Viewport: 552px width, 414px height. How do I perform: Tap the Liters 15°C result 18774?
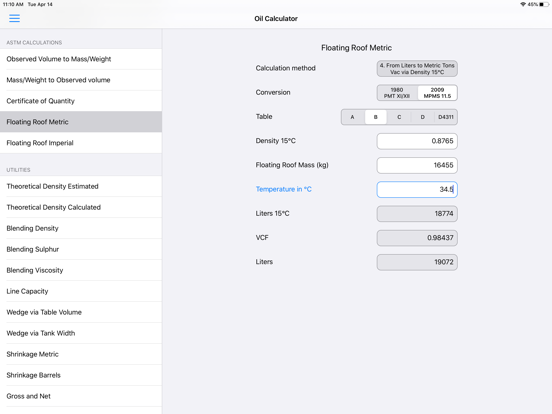(x=417, y=214)
